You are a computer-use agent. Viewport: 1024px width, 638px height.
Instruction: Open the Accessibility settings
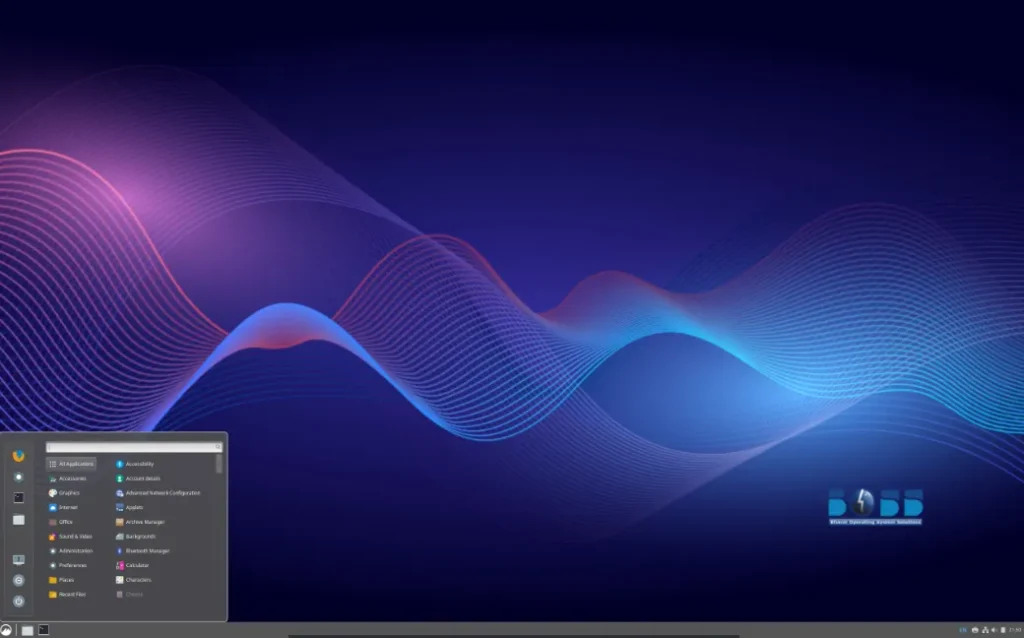(x=140, y=464)
